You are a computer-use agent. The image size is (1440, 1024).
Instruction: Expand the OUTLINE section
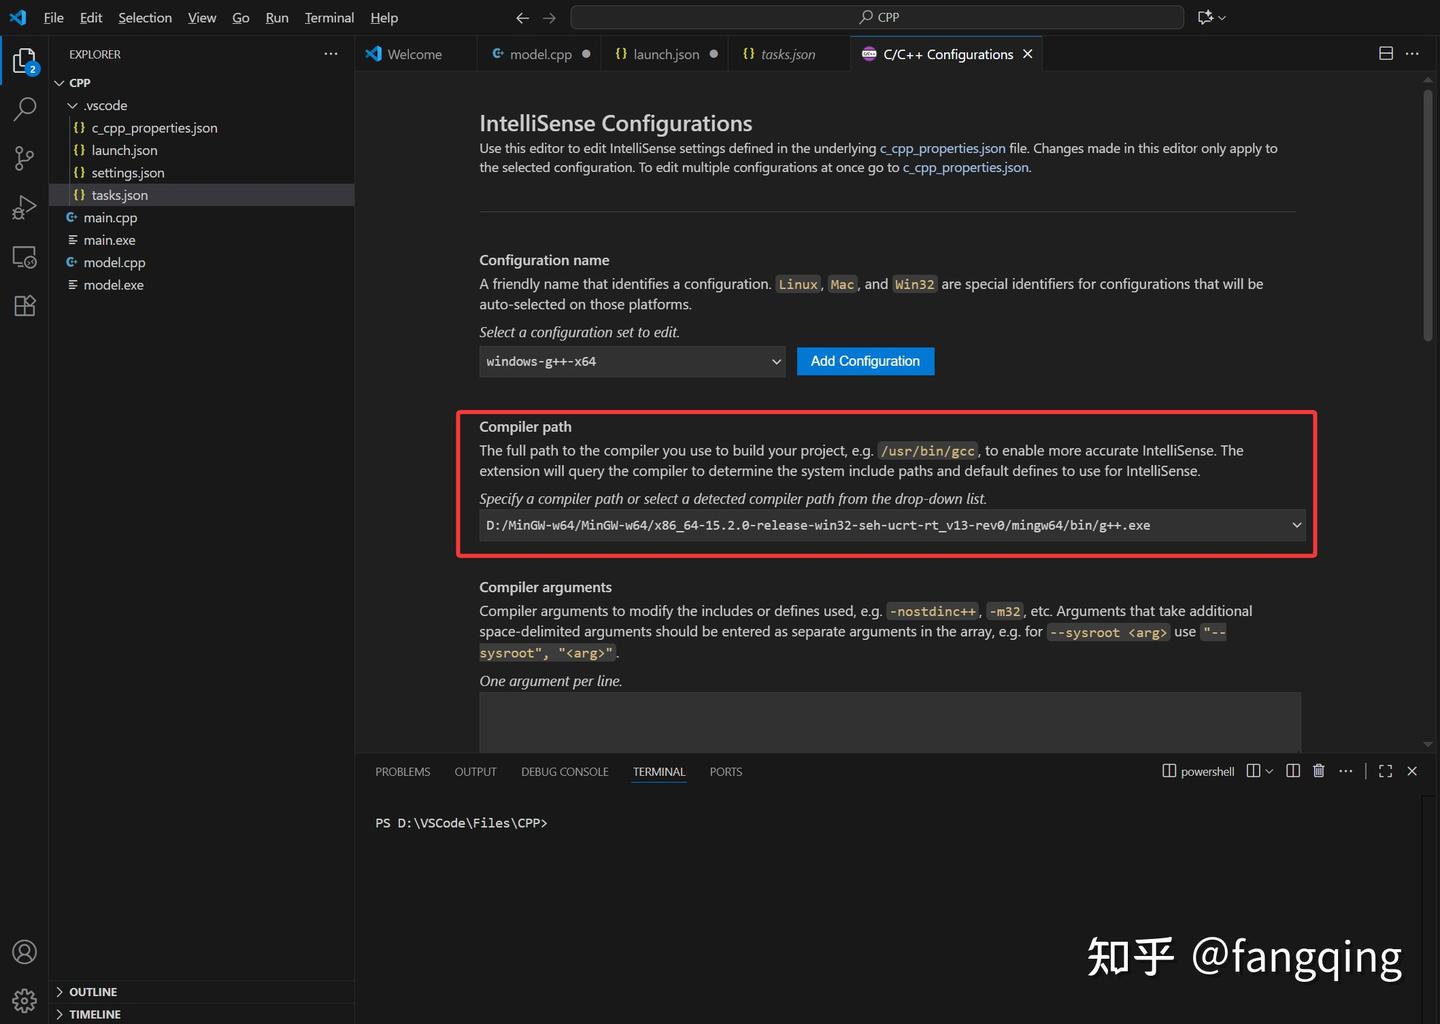(93, 992)
